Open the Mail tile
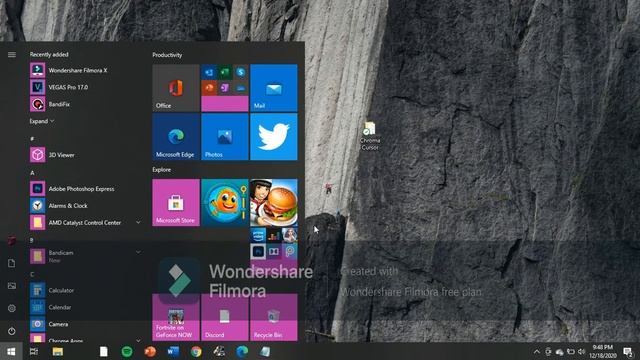640x360 pixels. 274,88
